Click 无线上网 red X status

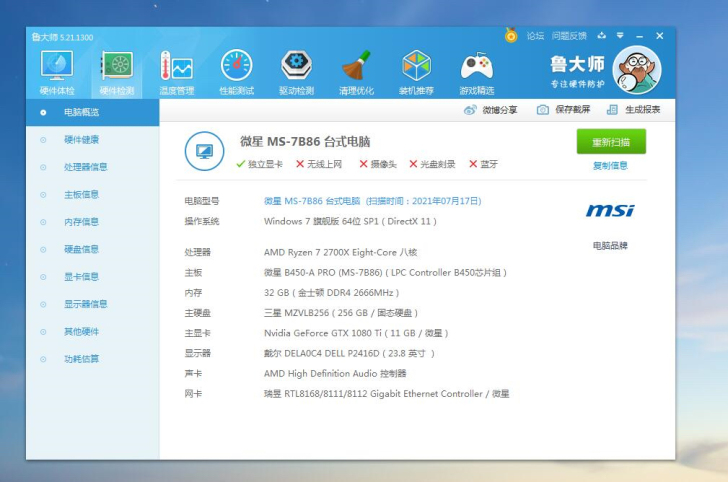(319, 164)
